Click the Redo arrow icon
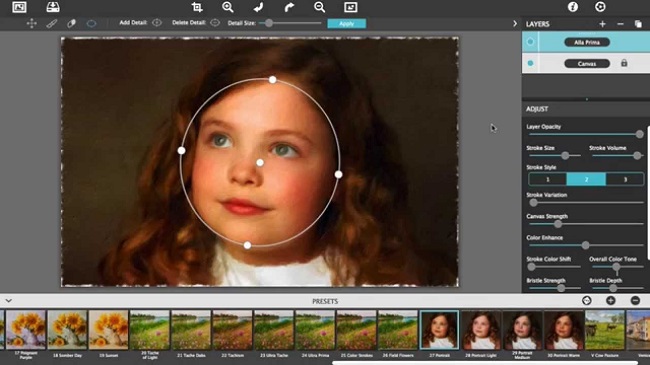Image resolution: width=650 pixels, height=365 pixels. (x=289, y=7)
